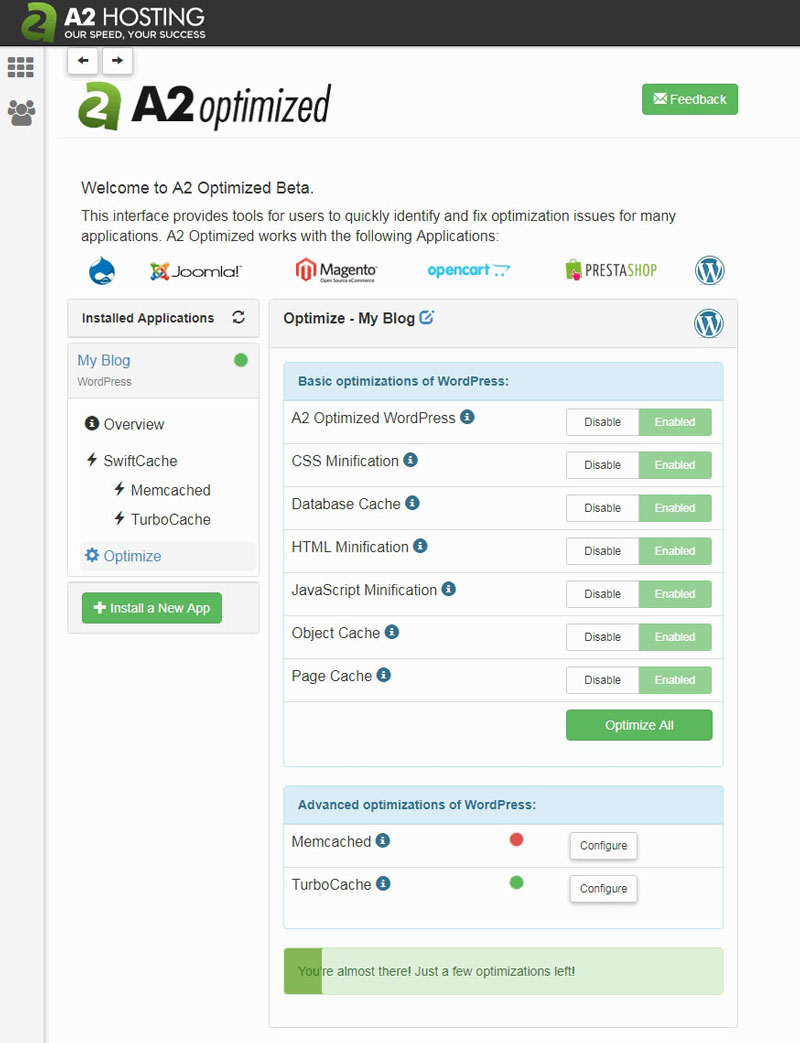Disable Object Cache
This screenshot has height=1043, width=800.
pyautogui.click(x=602, y=637)
